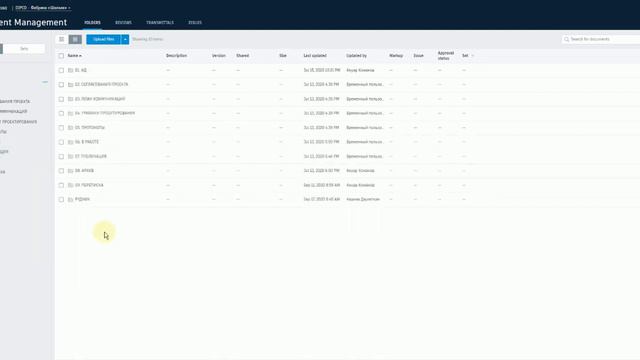Open the Folders tab
Image resolution: width=640 pixels, height=360 pixels.
point(92,22)
